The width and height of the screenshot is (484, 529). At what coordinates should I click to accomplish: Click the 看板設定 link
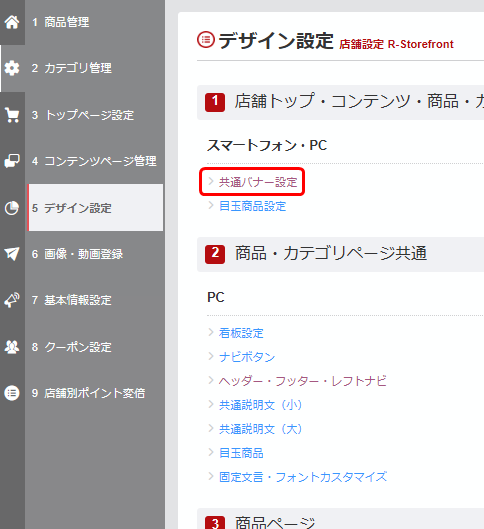241,333
